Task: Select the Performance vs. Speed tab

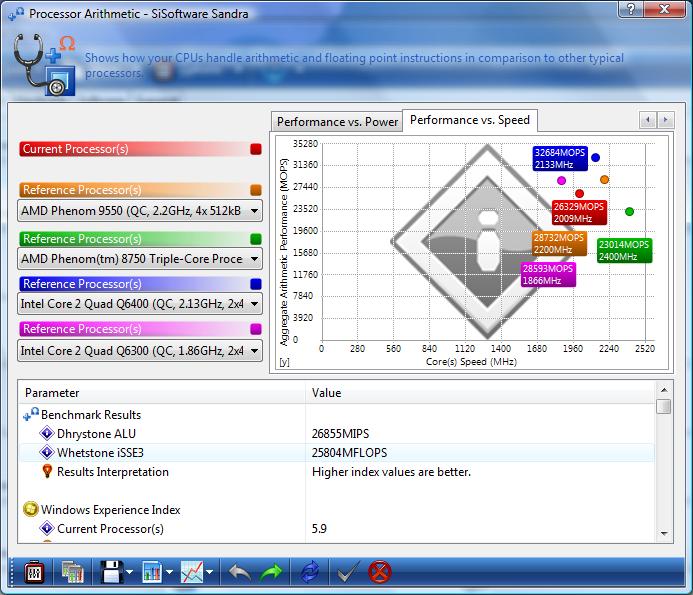Action: pos(469,120)
